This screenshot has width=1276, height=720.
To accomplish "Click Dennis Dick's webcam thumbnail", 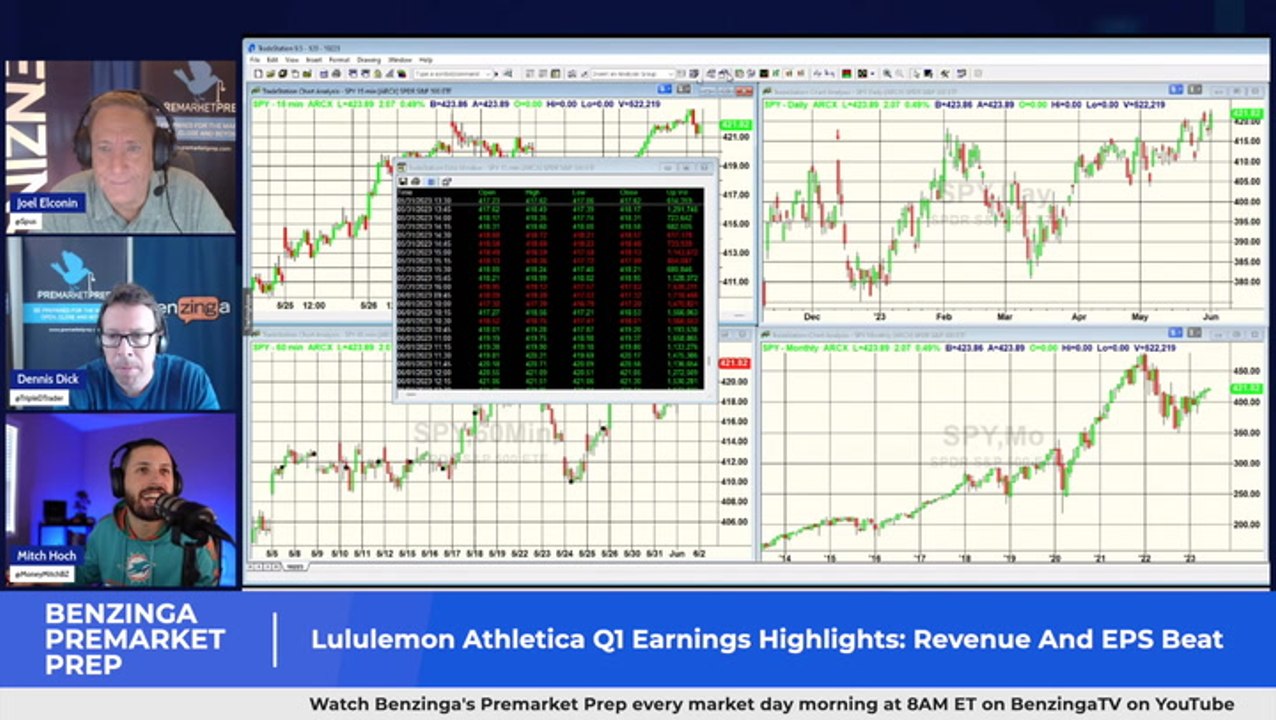I will click(121, 323).
